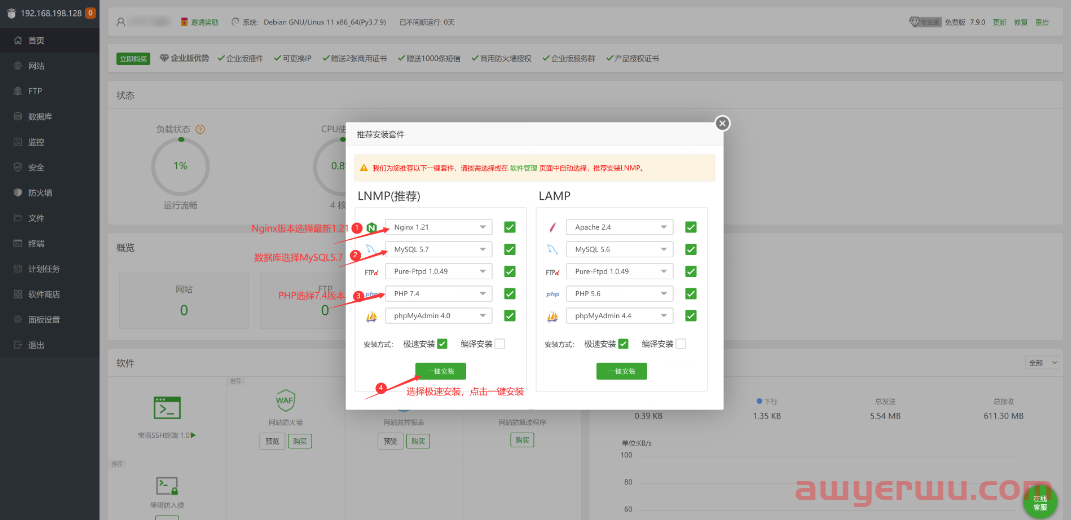Click the 监控 monitor icon in sidebar
Viewport: 1071px width, 520px height.
[x=18, y=142]
